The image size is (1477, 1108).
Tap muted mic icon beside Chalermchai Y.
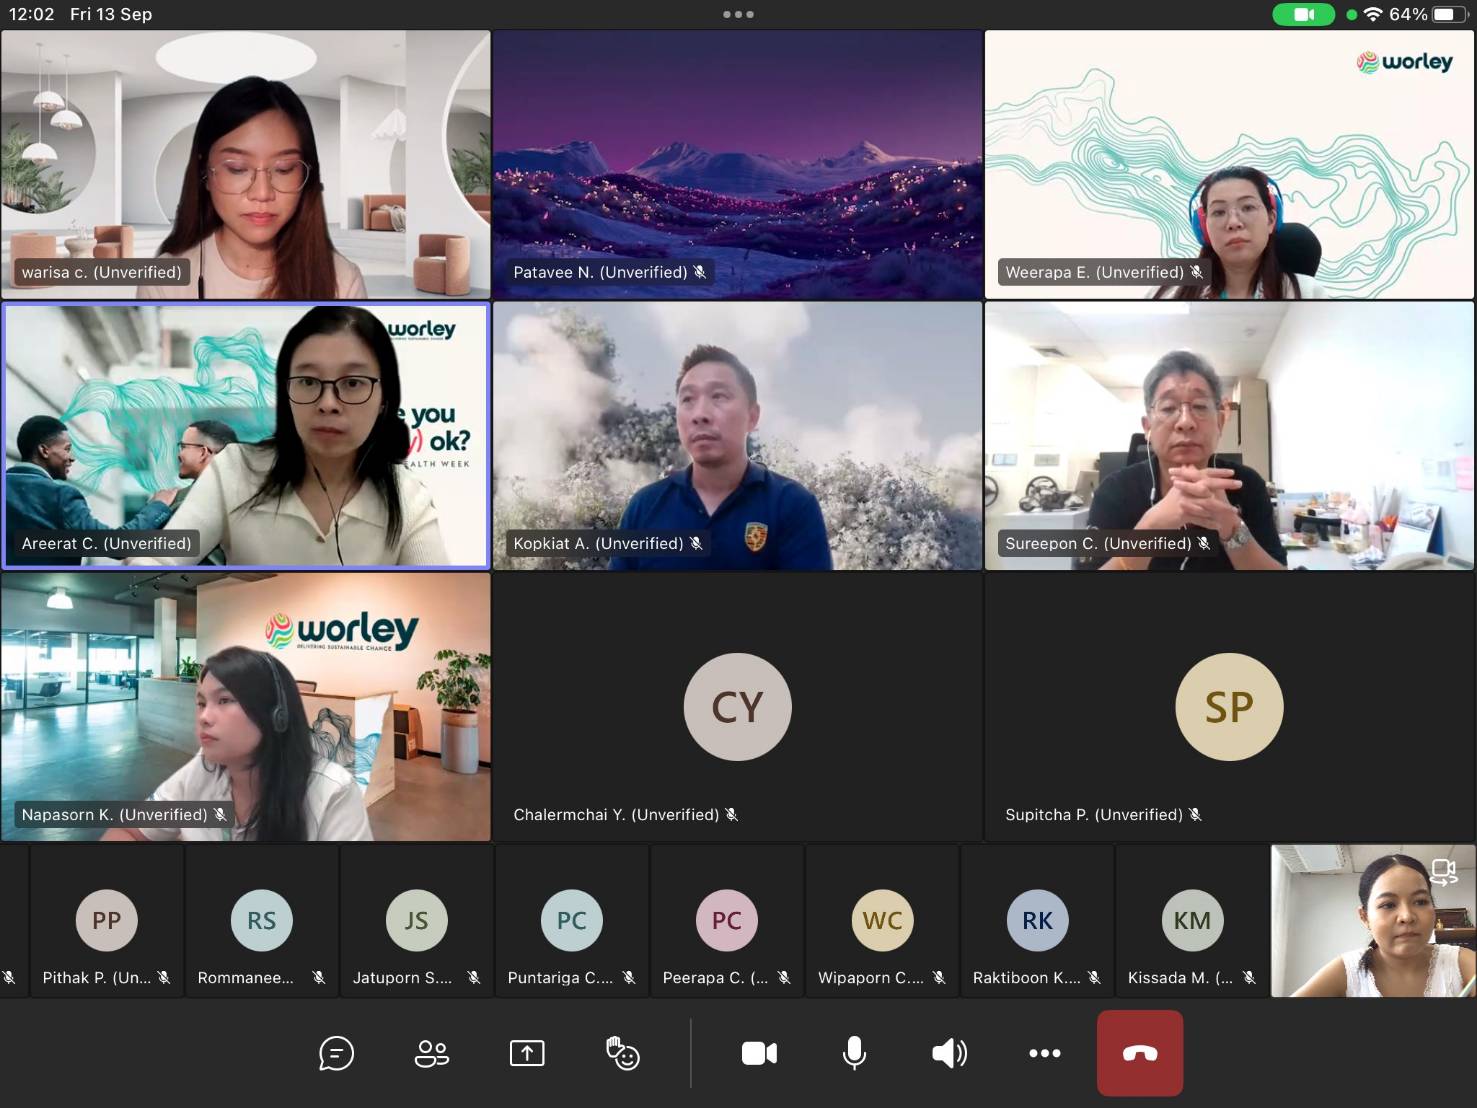coord(732,814)
